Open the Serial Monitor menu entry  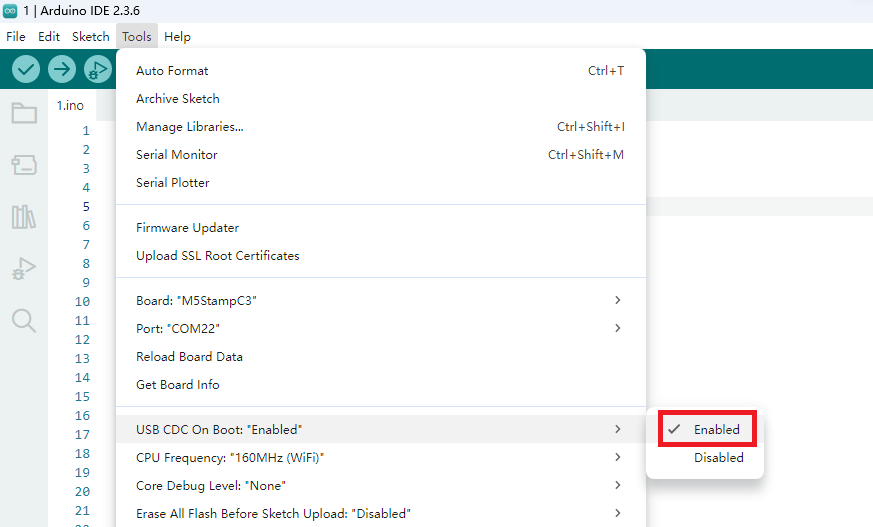381,155
